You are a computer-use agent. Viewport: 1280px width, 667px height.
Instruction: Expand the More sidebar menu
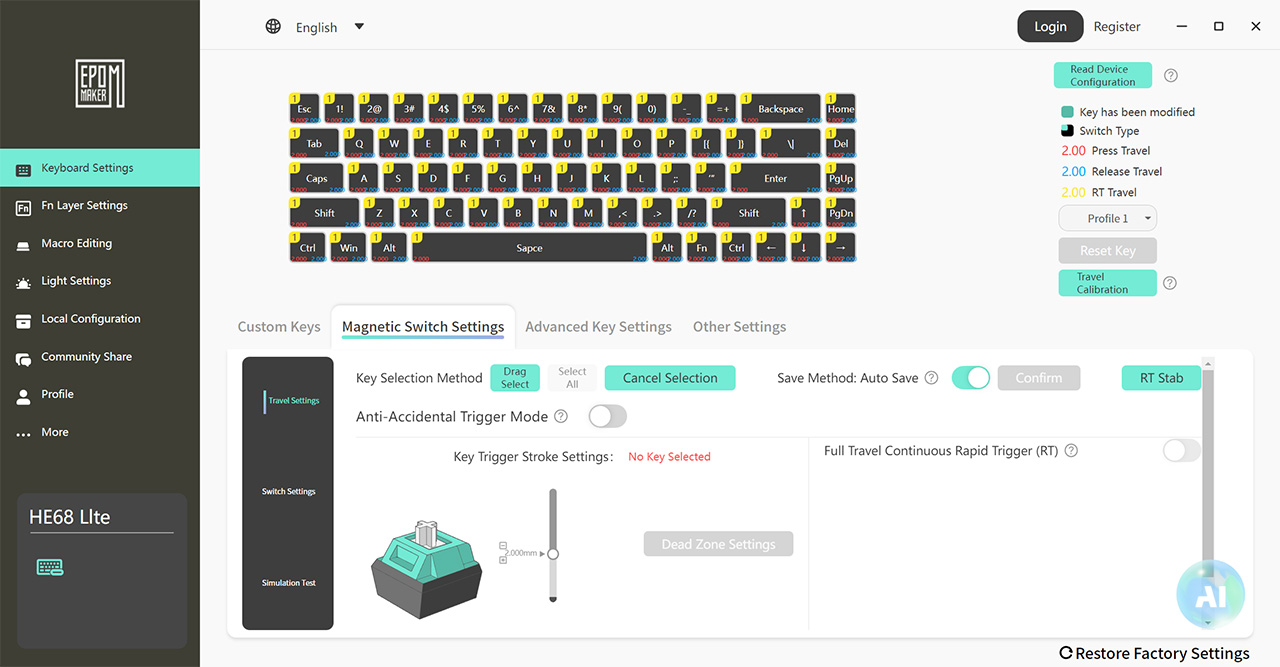point(55,433)
